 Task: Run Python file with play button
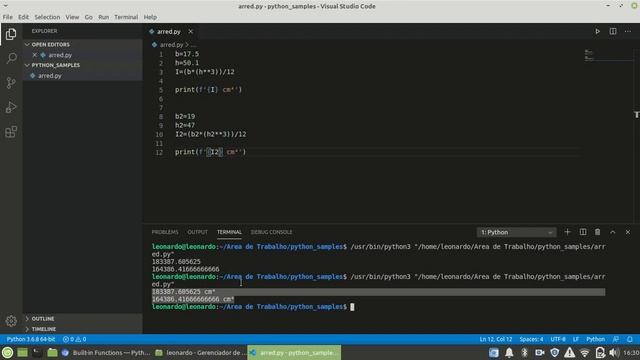tap(597, 31)
